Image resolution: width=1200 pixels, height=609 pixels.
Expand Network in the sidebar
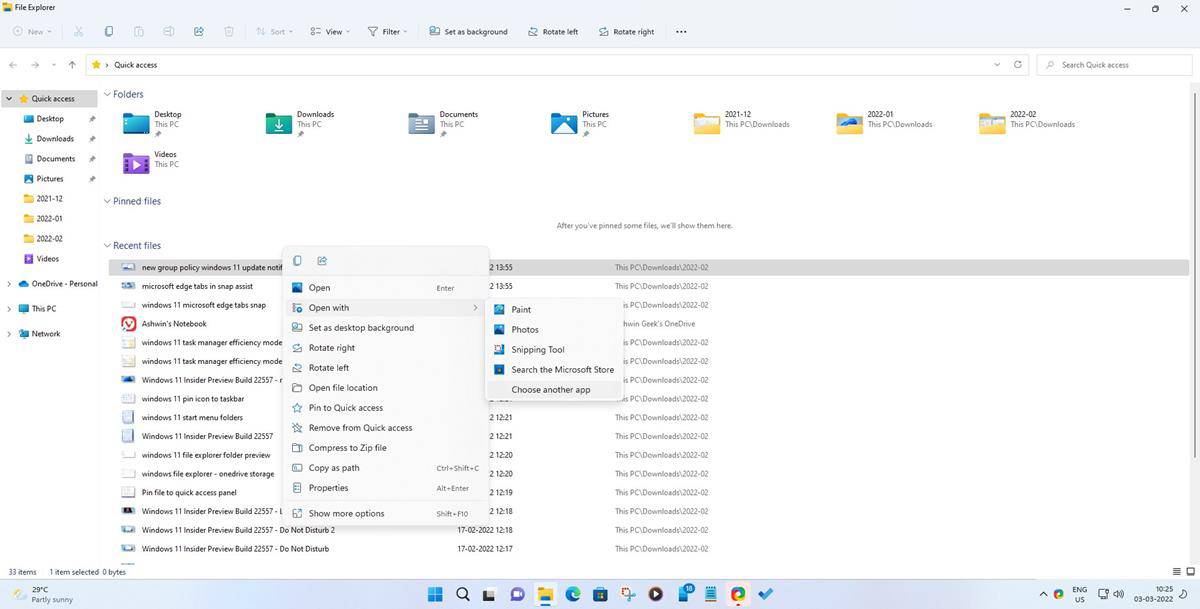[10, 333]
